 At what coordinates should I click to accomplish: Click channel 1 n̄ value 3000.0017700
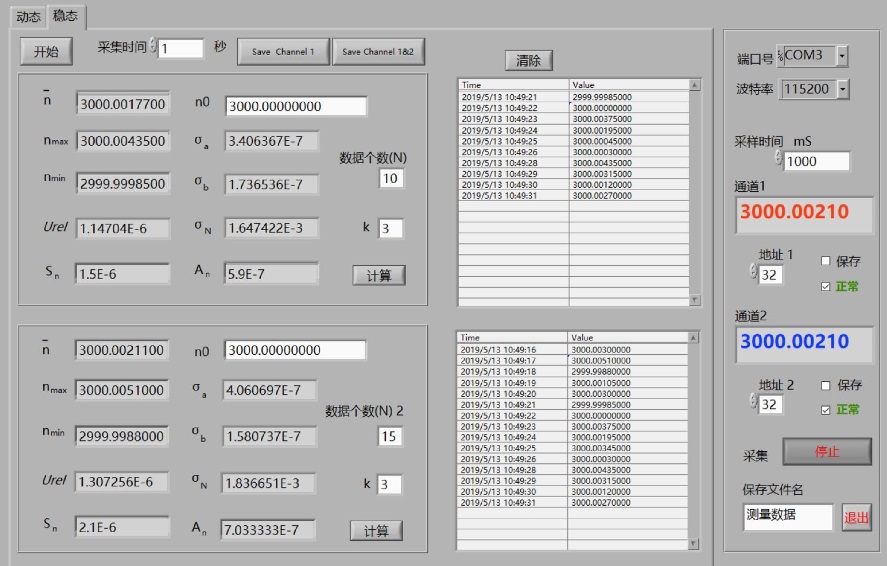[123, 104]
